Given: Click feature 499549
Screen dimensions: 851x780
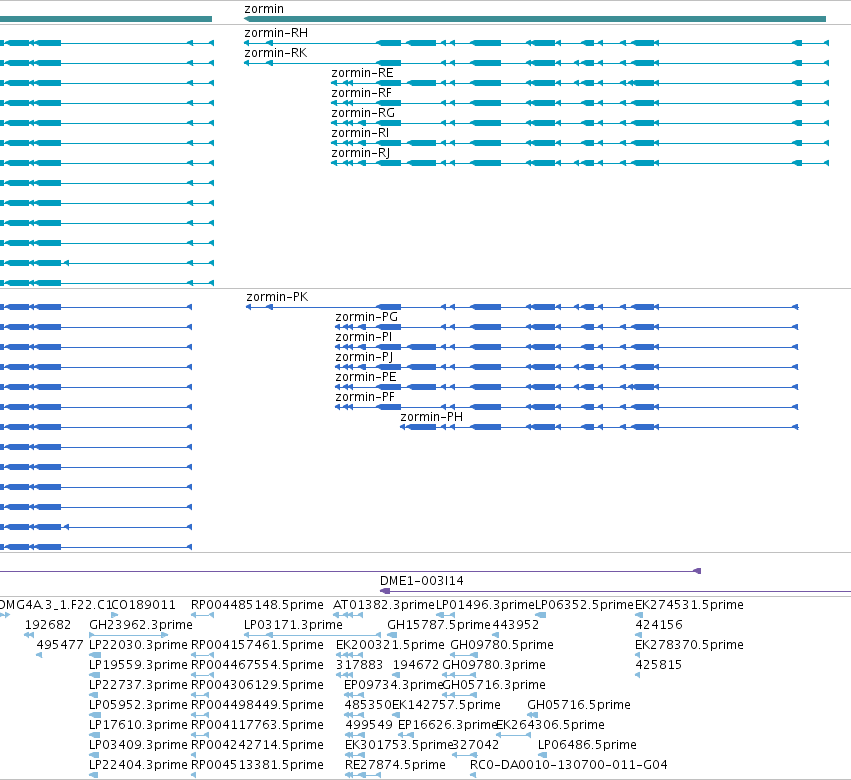Looking at the screenshot, I should click(369, 726).
